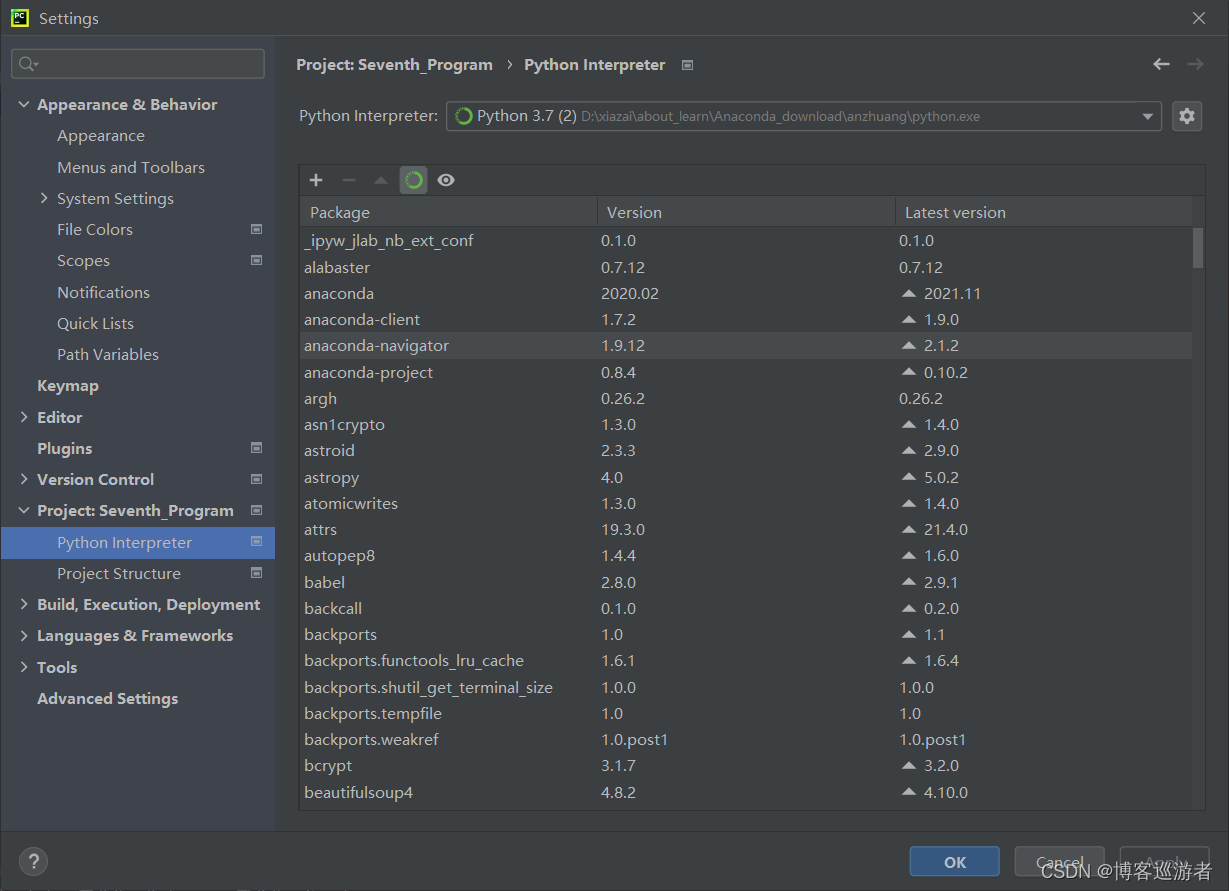Click the OK button
This screenshot has height=891, width=1229.
[955, 862]
